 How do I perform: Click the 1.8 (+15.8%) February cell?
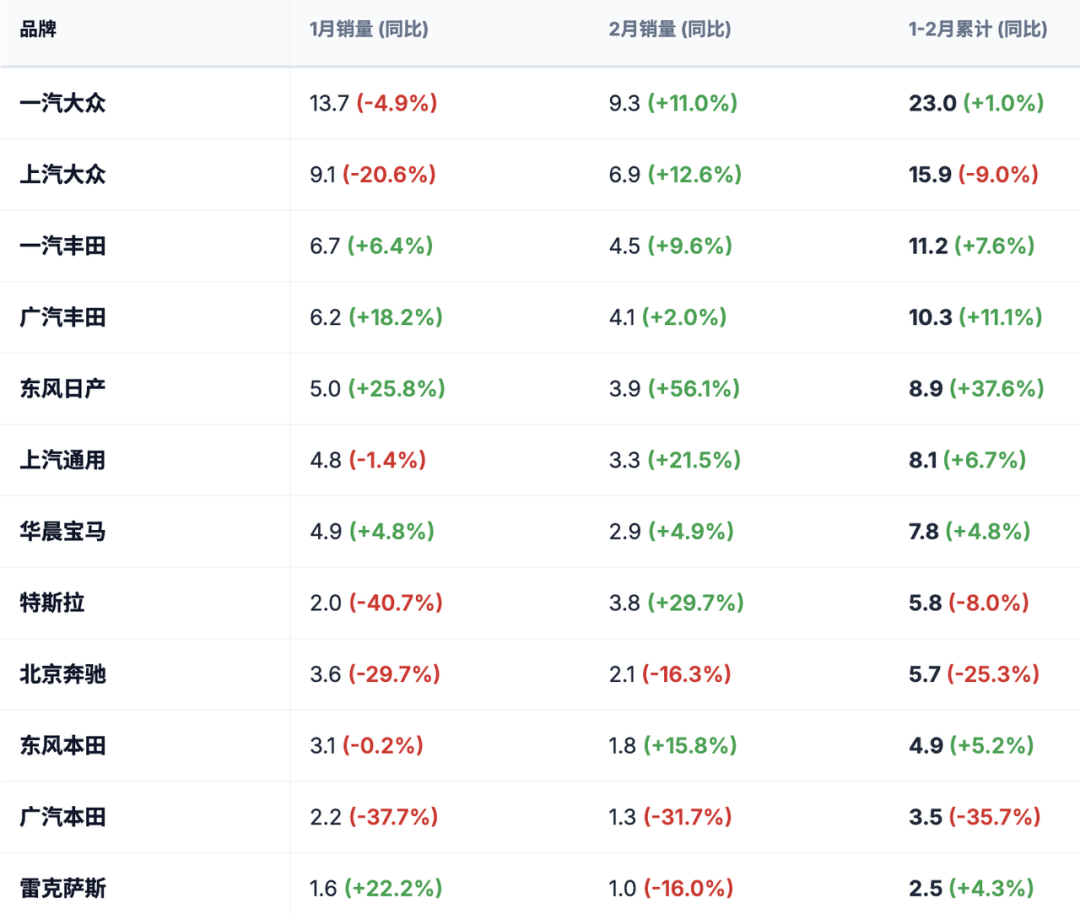(x=673, y=745)
